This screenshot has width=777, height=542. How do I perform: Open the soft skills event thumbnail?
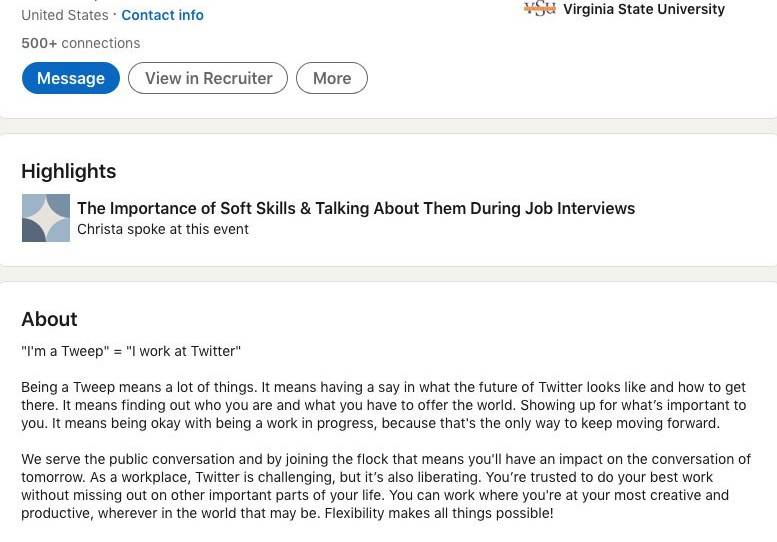(46, 218)
